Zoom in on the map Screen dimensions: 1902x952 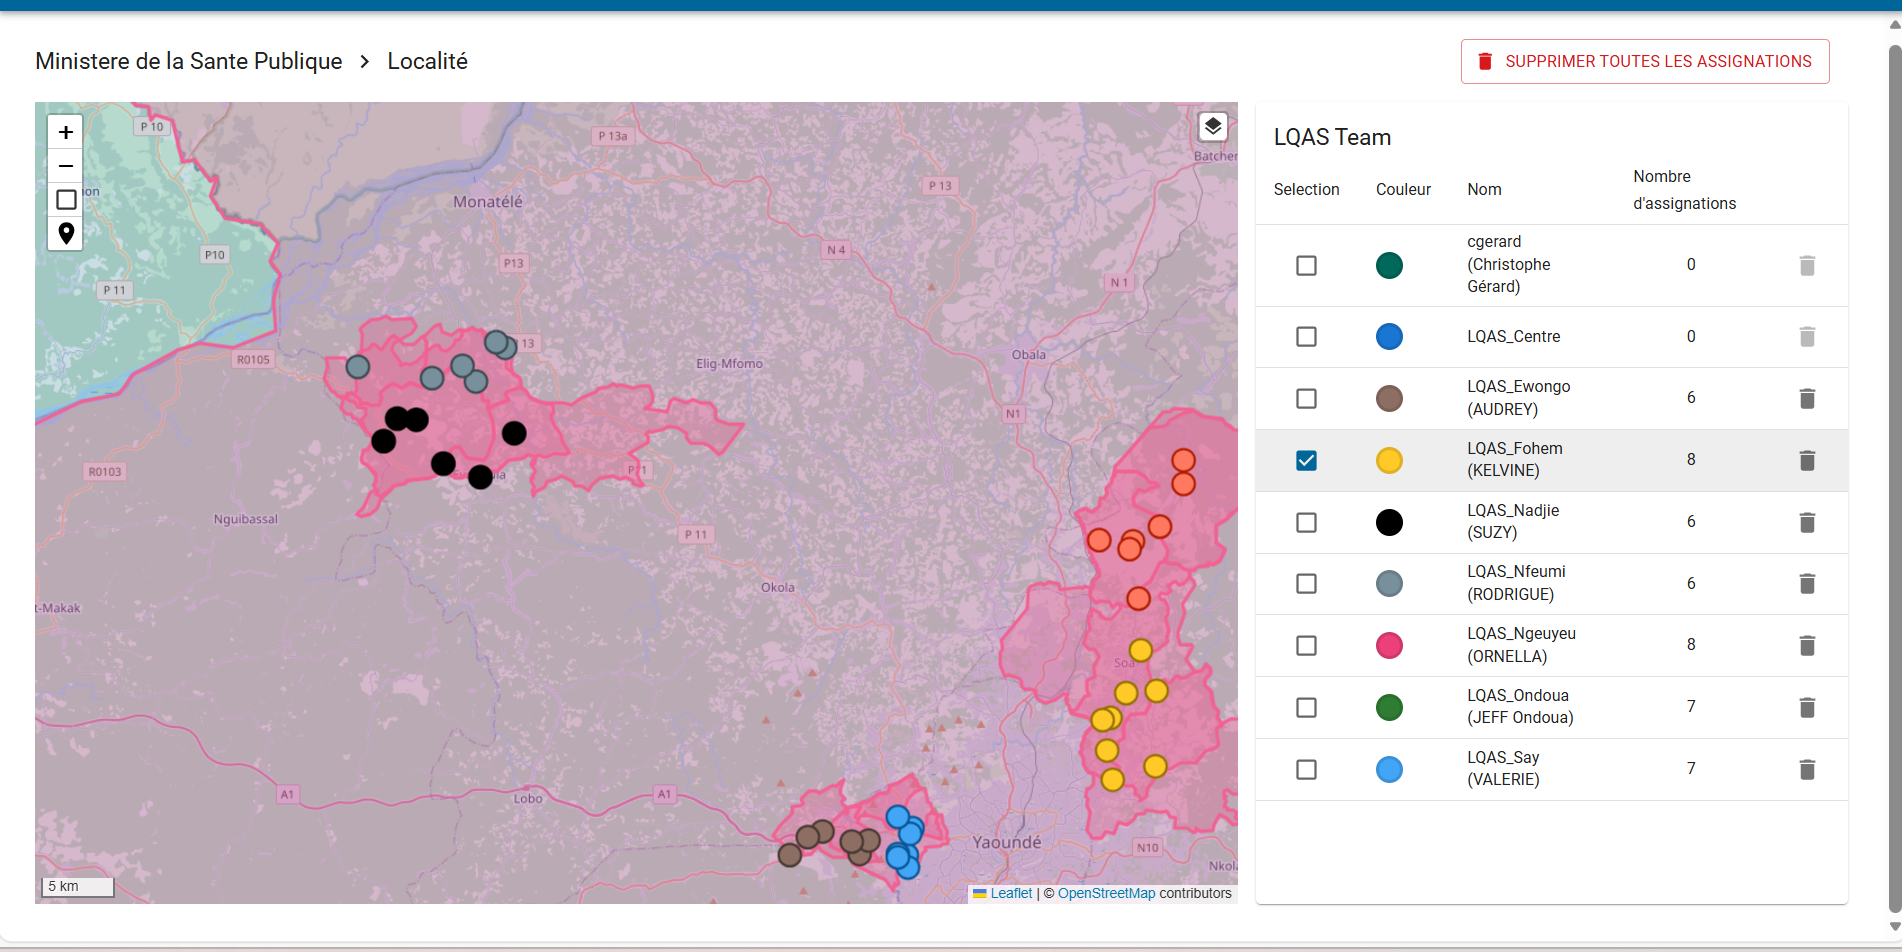coord(65,131)
